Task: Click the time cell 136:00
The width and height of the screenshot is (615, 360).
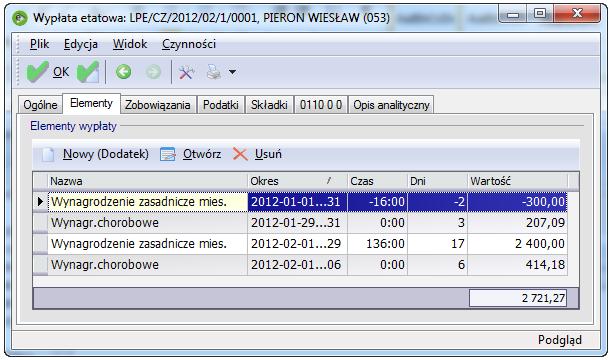Action: point(377,244)
